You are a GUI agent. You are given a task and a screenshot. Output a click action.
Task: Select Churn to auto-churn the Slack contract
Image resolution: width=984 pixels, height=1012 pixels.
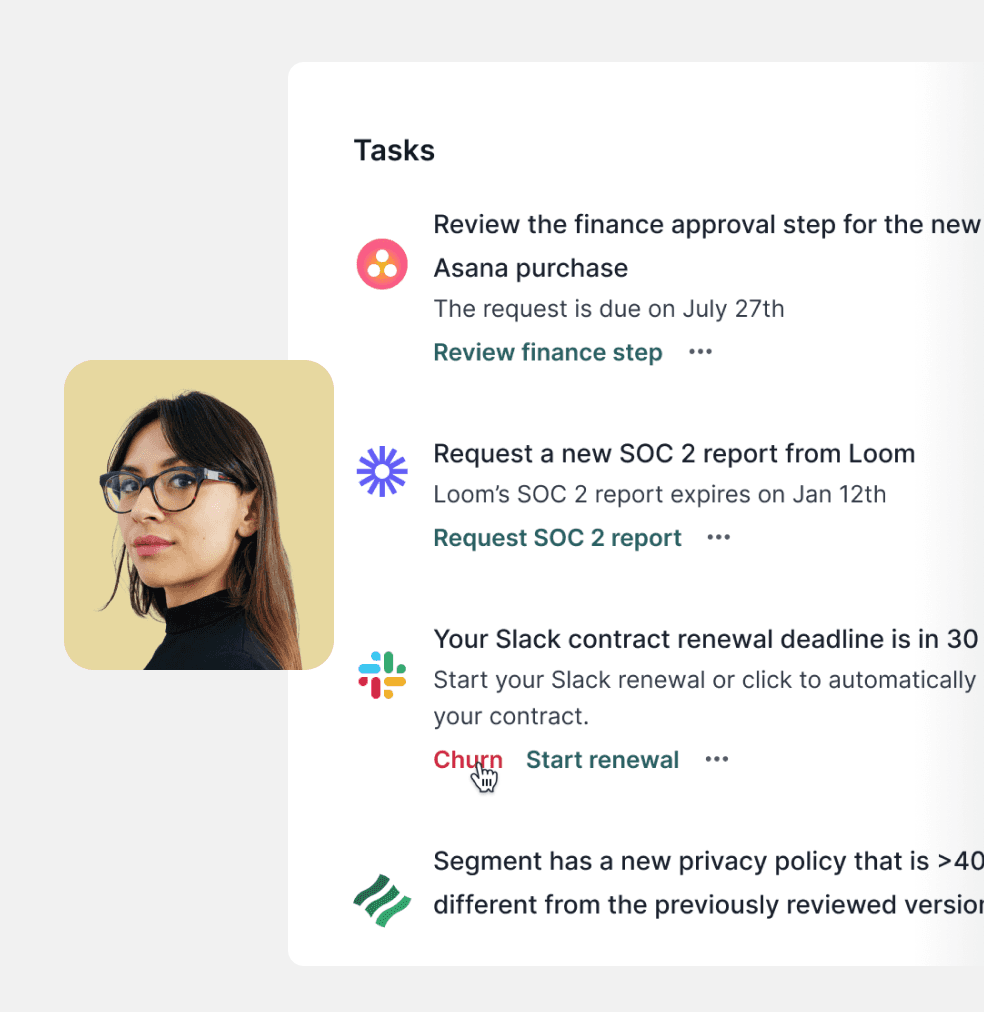tap(467, 759)
